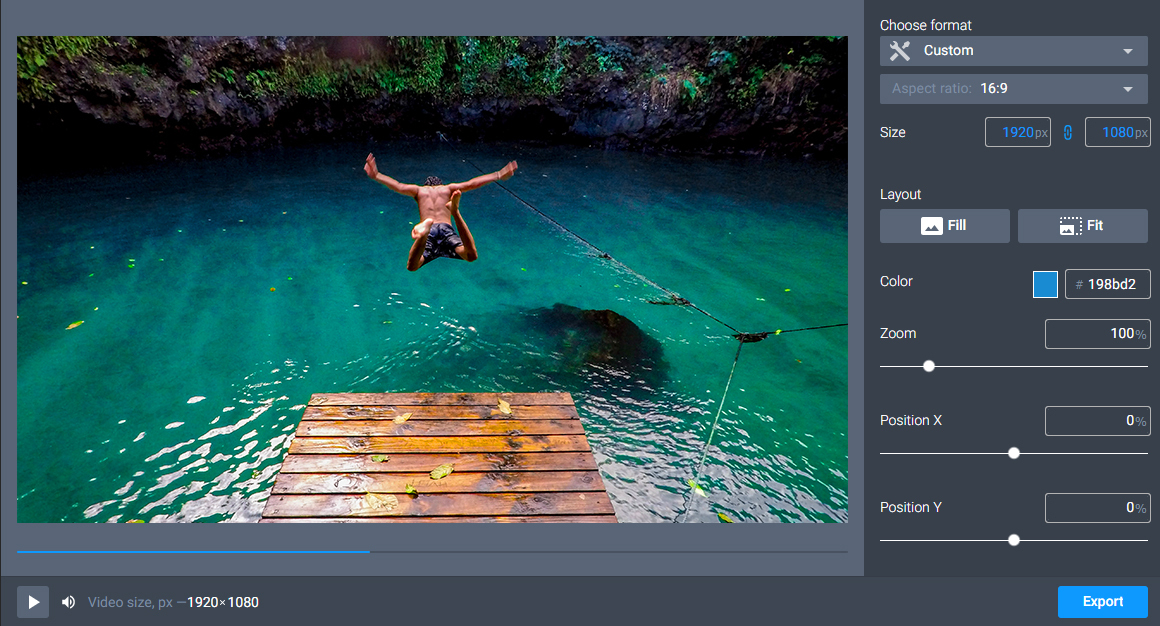Select the Fit layout option

tap(1083, 225)
